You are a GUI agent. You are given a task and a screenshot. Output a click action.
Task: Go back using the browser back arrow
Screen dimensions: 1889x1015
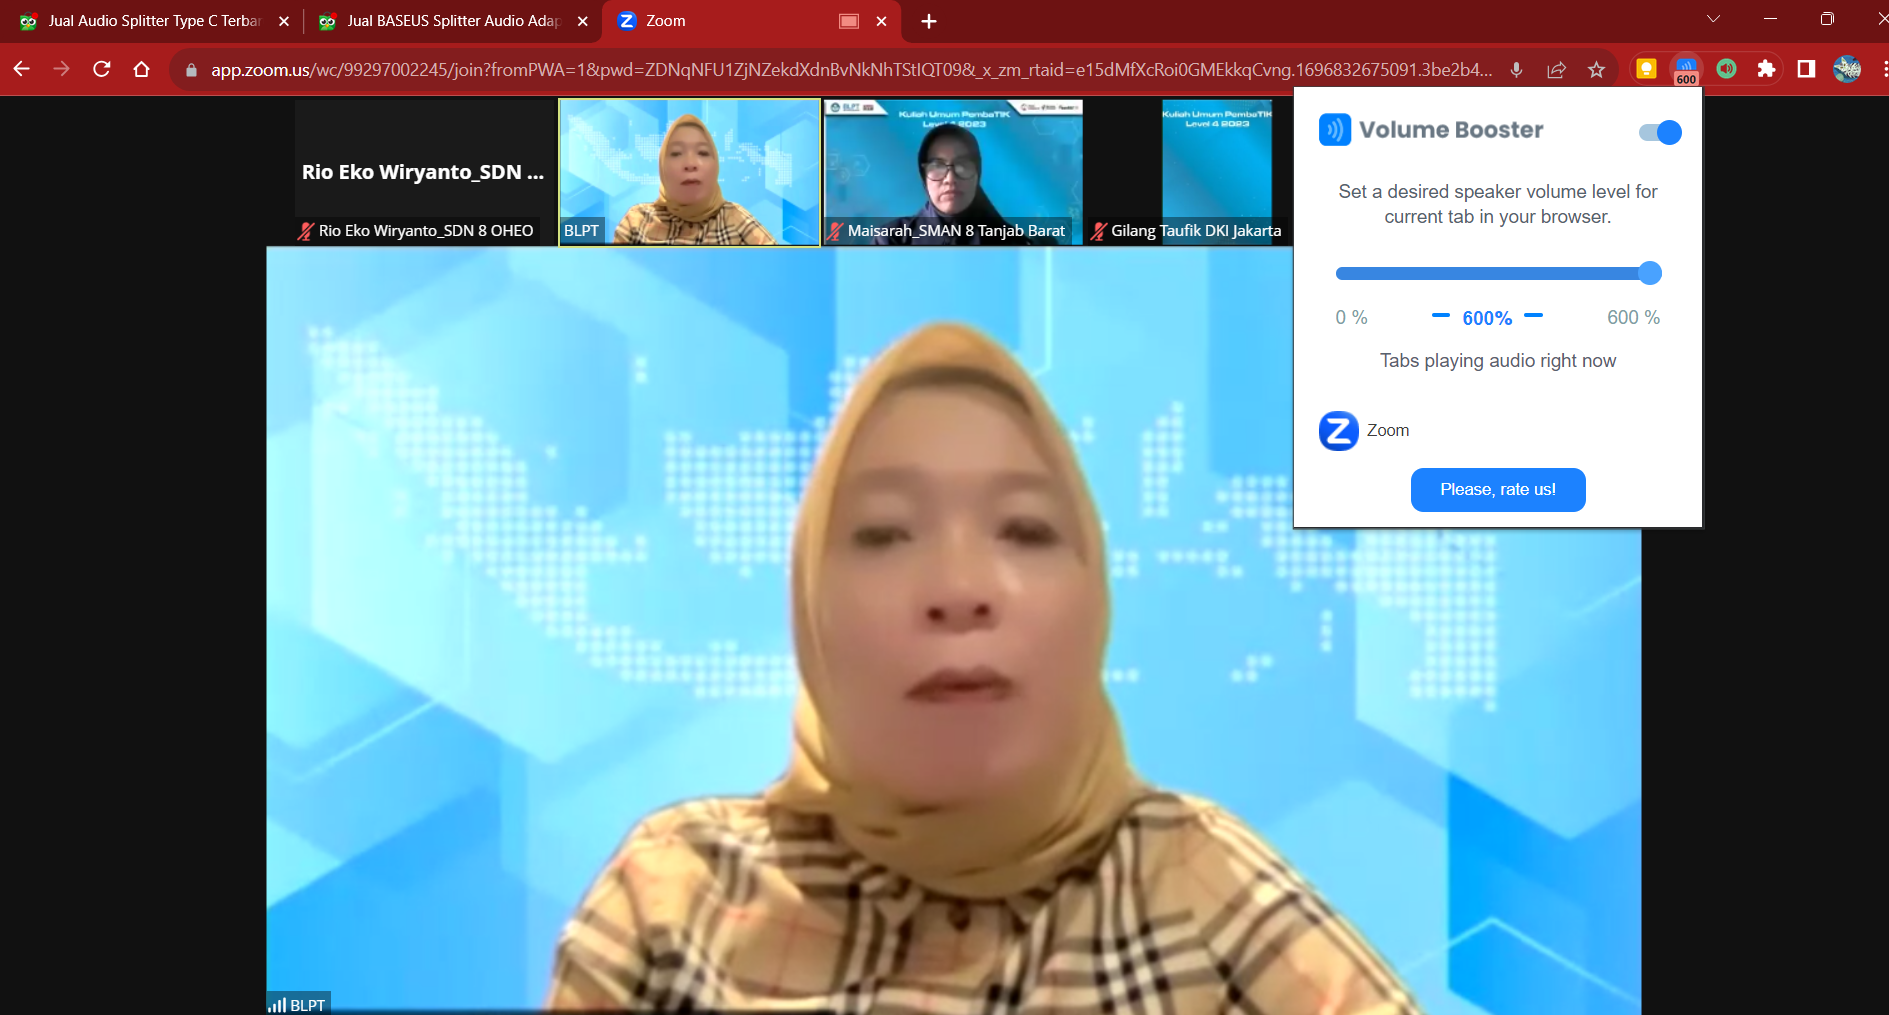coord(21,69)
